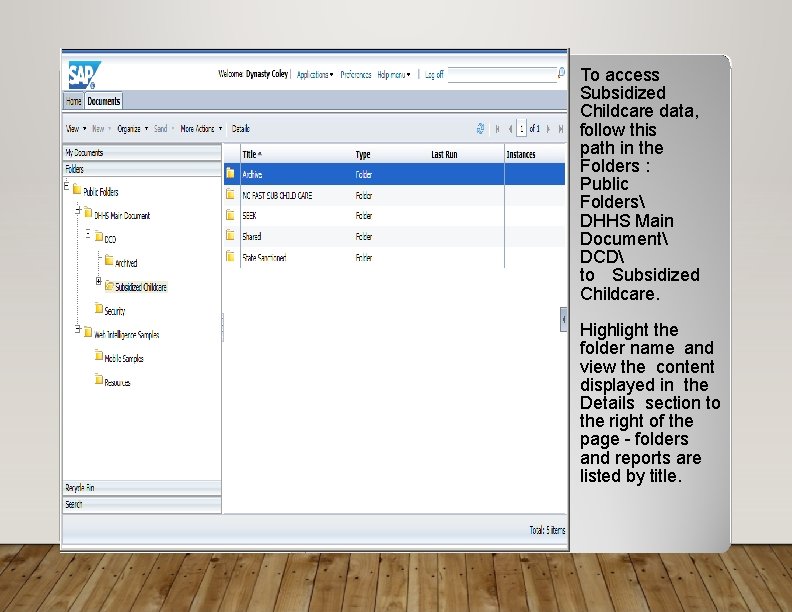Open the Send dropdown menu
Viewport: 792px width, 612px height.
coord(164,129)
